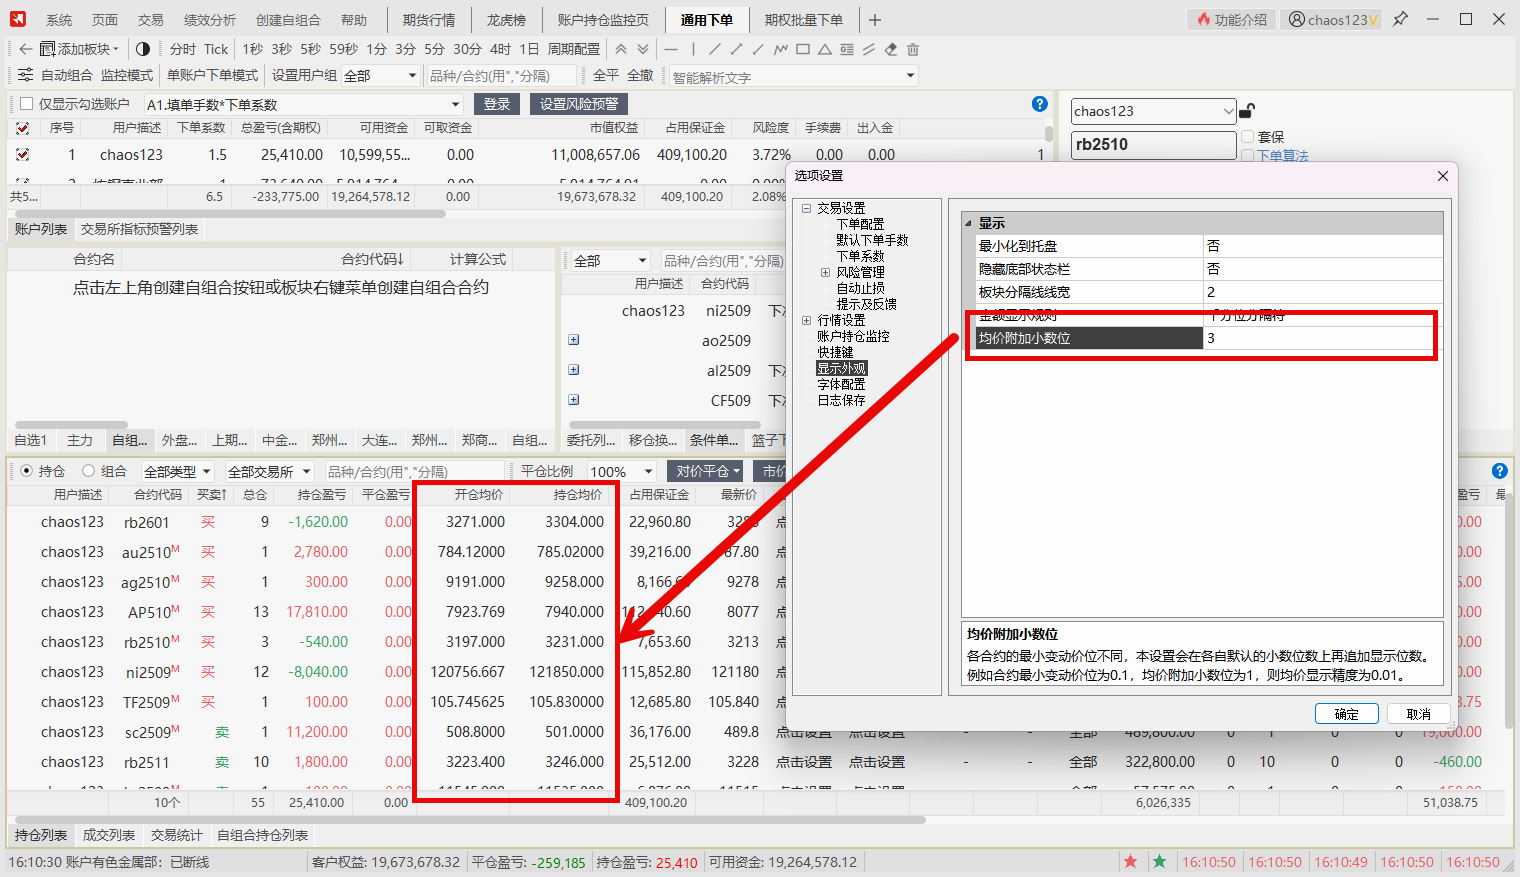Open the chaos123 user account menu
This screenshot has height=877, width=1520.
1333,19
